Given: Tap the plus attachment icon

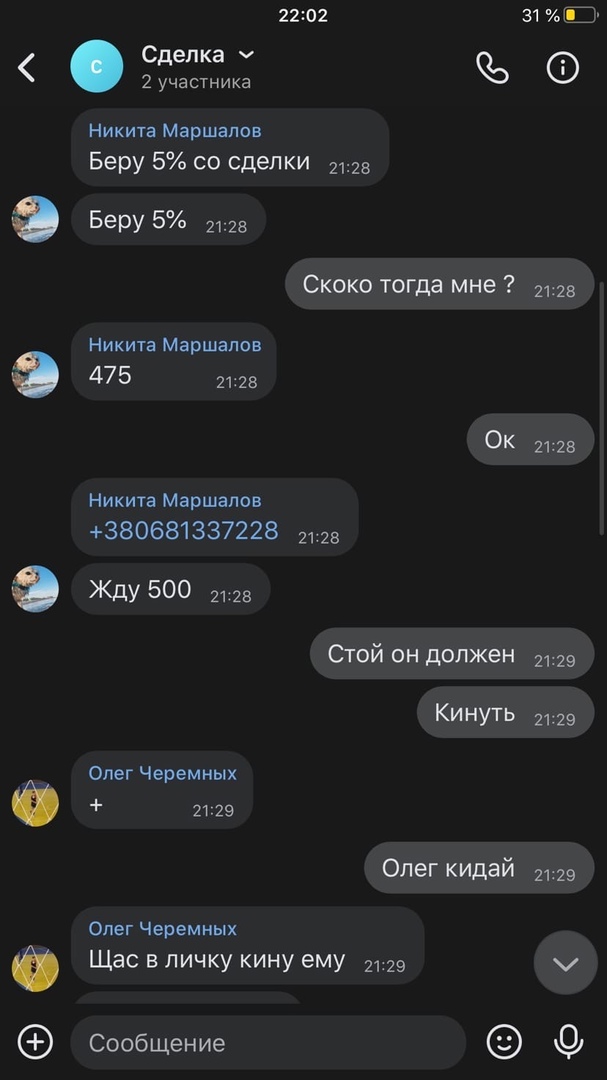Looking at the screenshot, I should pyautogui.click(x=35, y=1042).
